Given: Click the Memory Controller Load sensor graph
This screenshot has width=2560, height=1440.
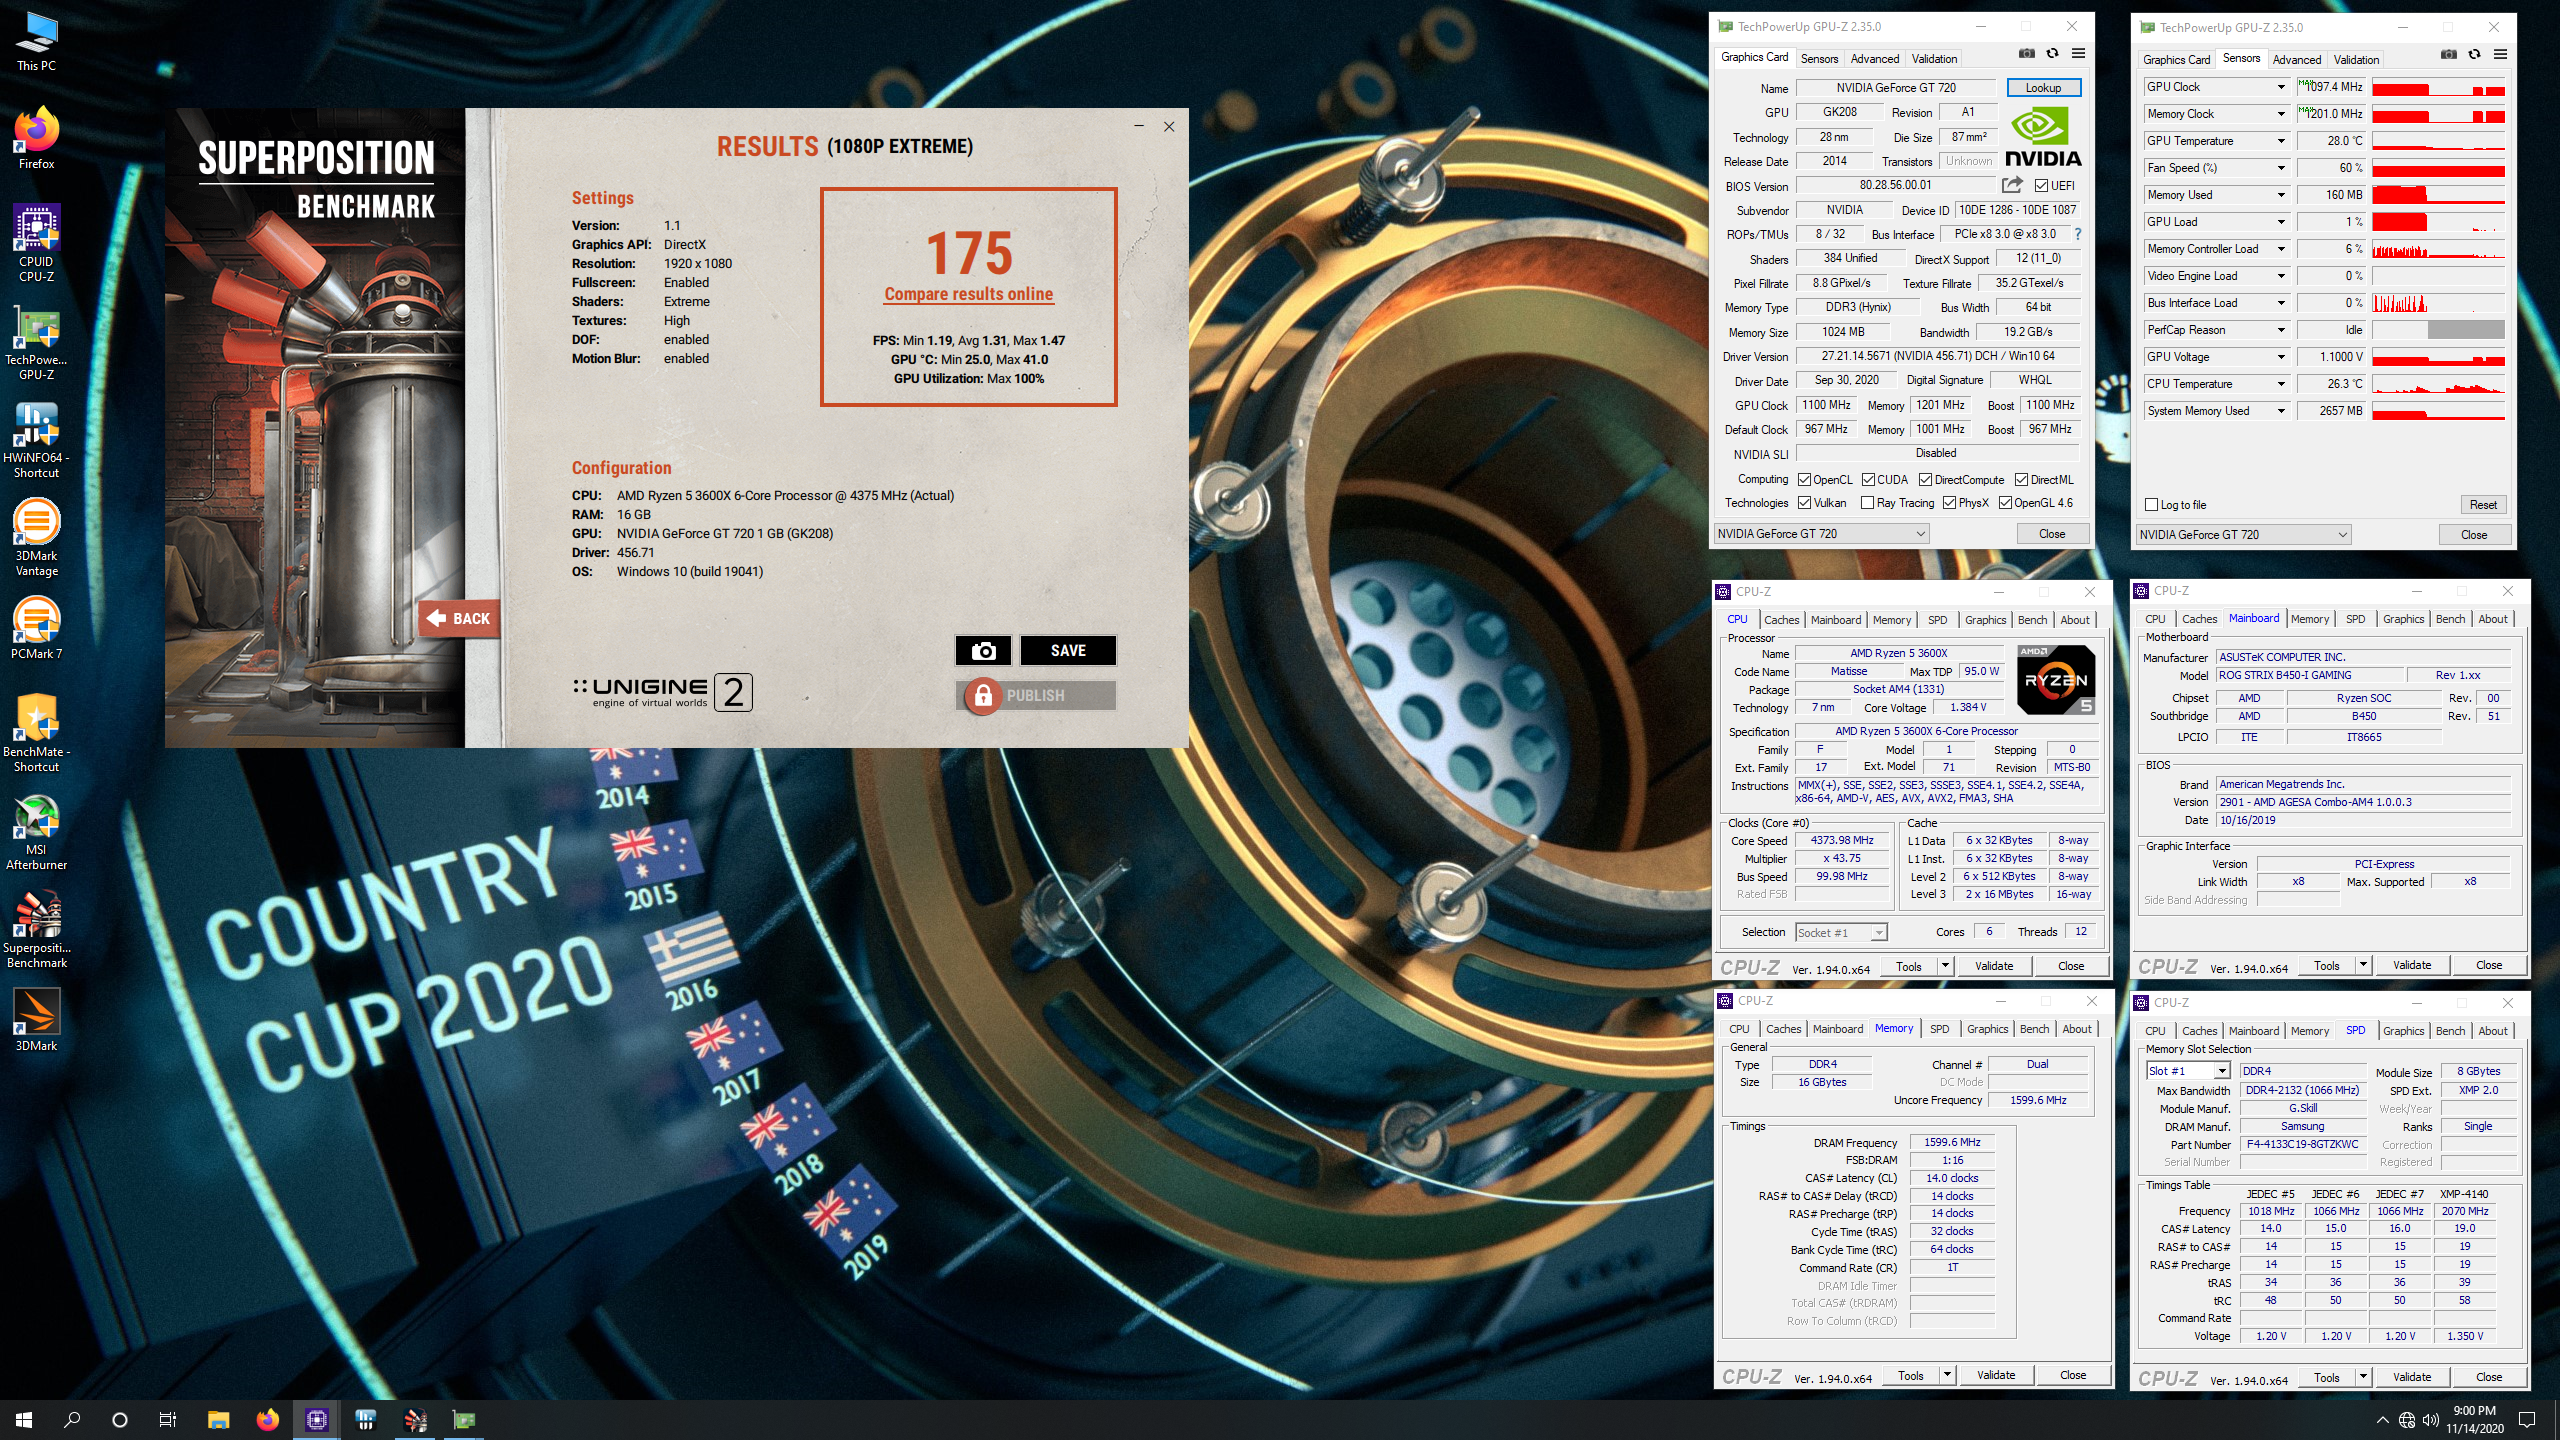Looking at the screenshot, I should point(2438,249).
